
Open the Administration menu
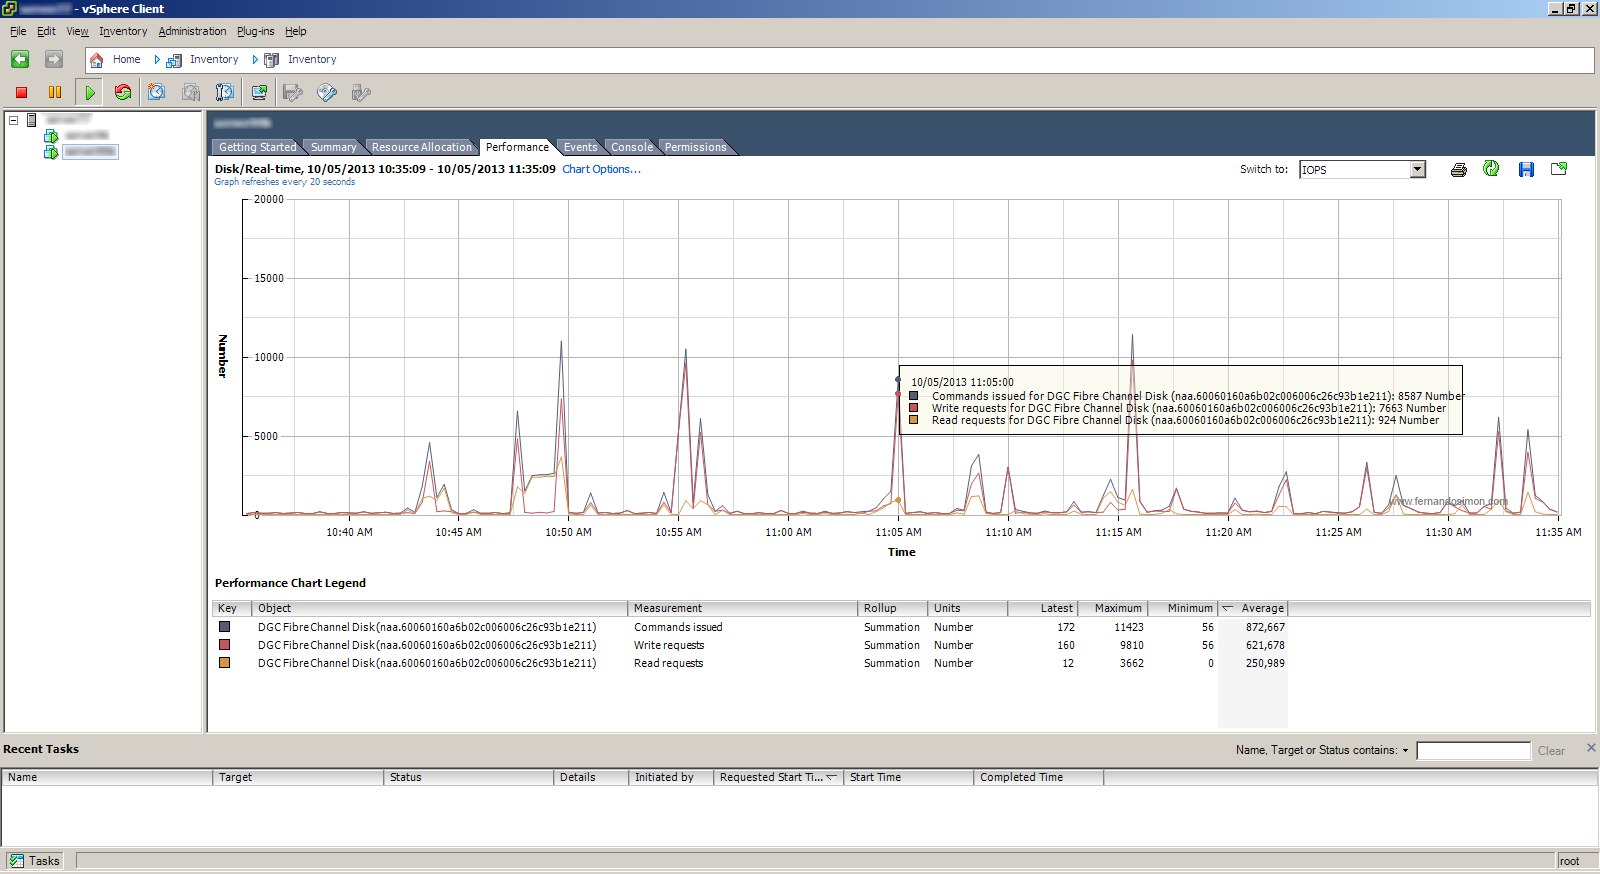tap(192, 32)
